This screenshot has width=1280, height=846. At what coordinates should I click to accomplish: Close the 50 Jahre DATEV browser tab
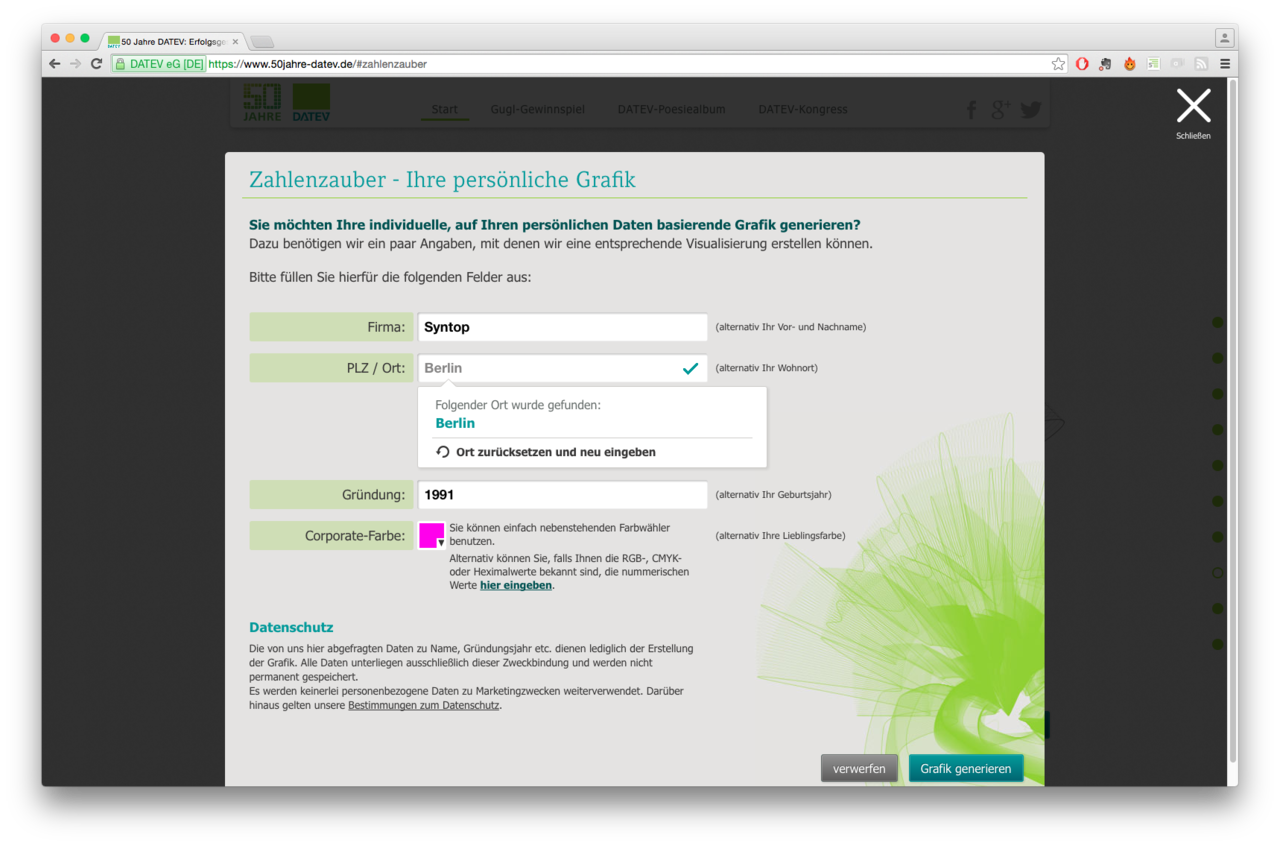coord(235,42)
